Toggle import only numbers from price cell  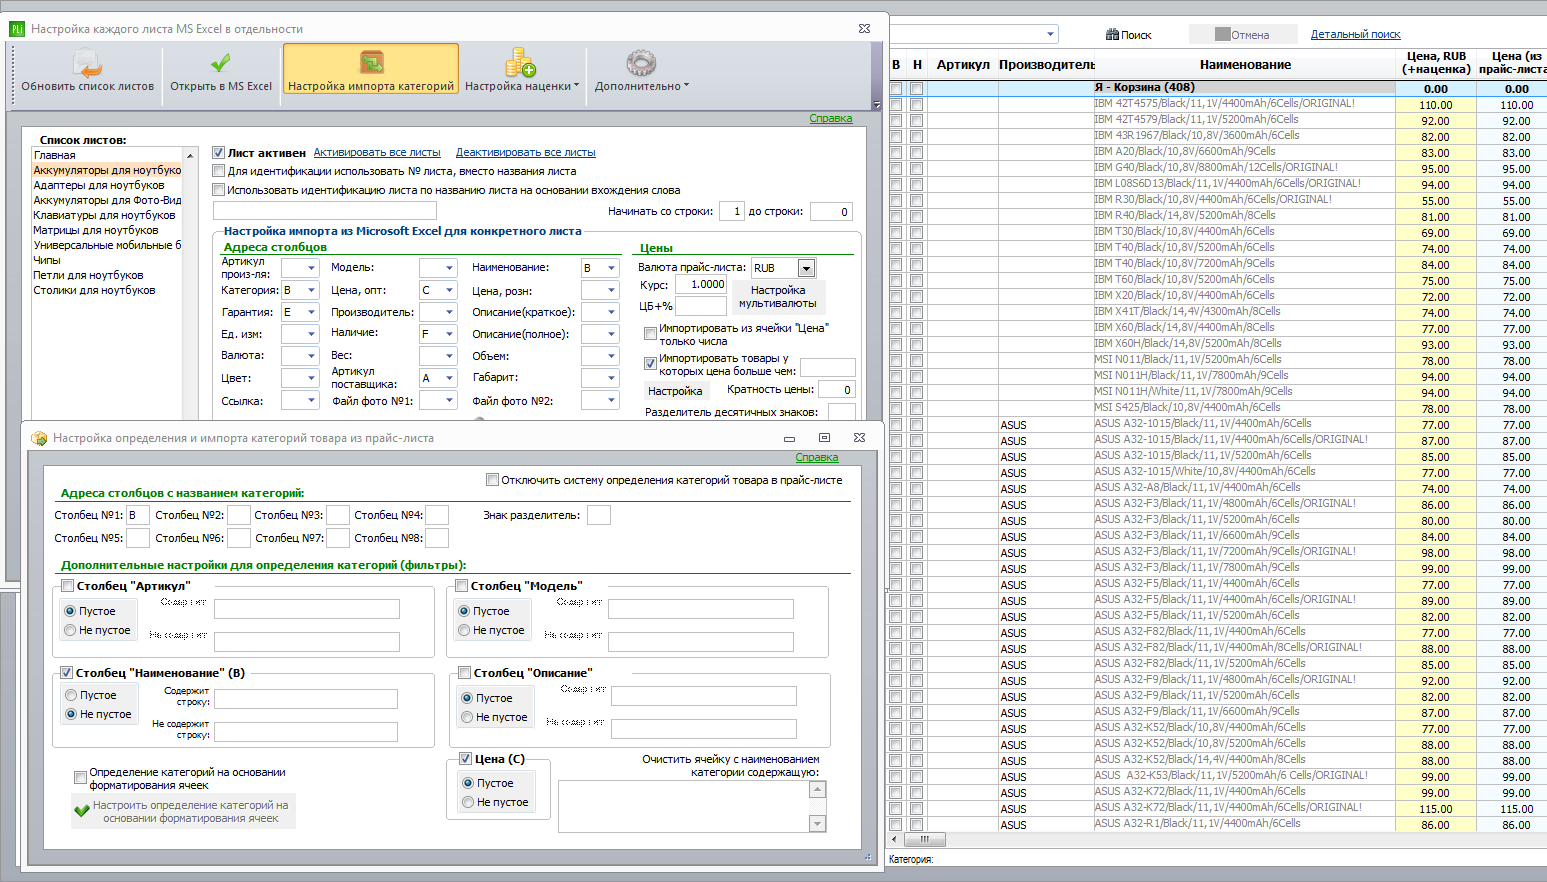[x=650, y=334]
